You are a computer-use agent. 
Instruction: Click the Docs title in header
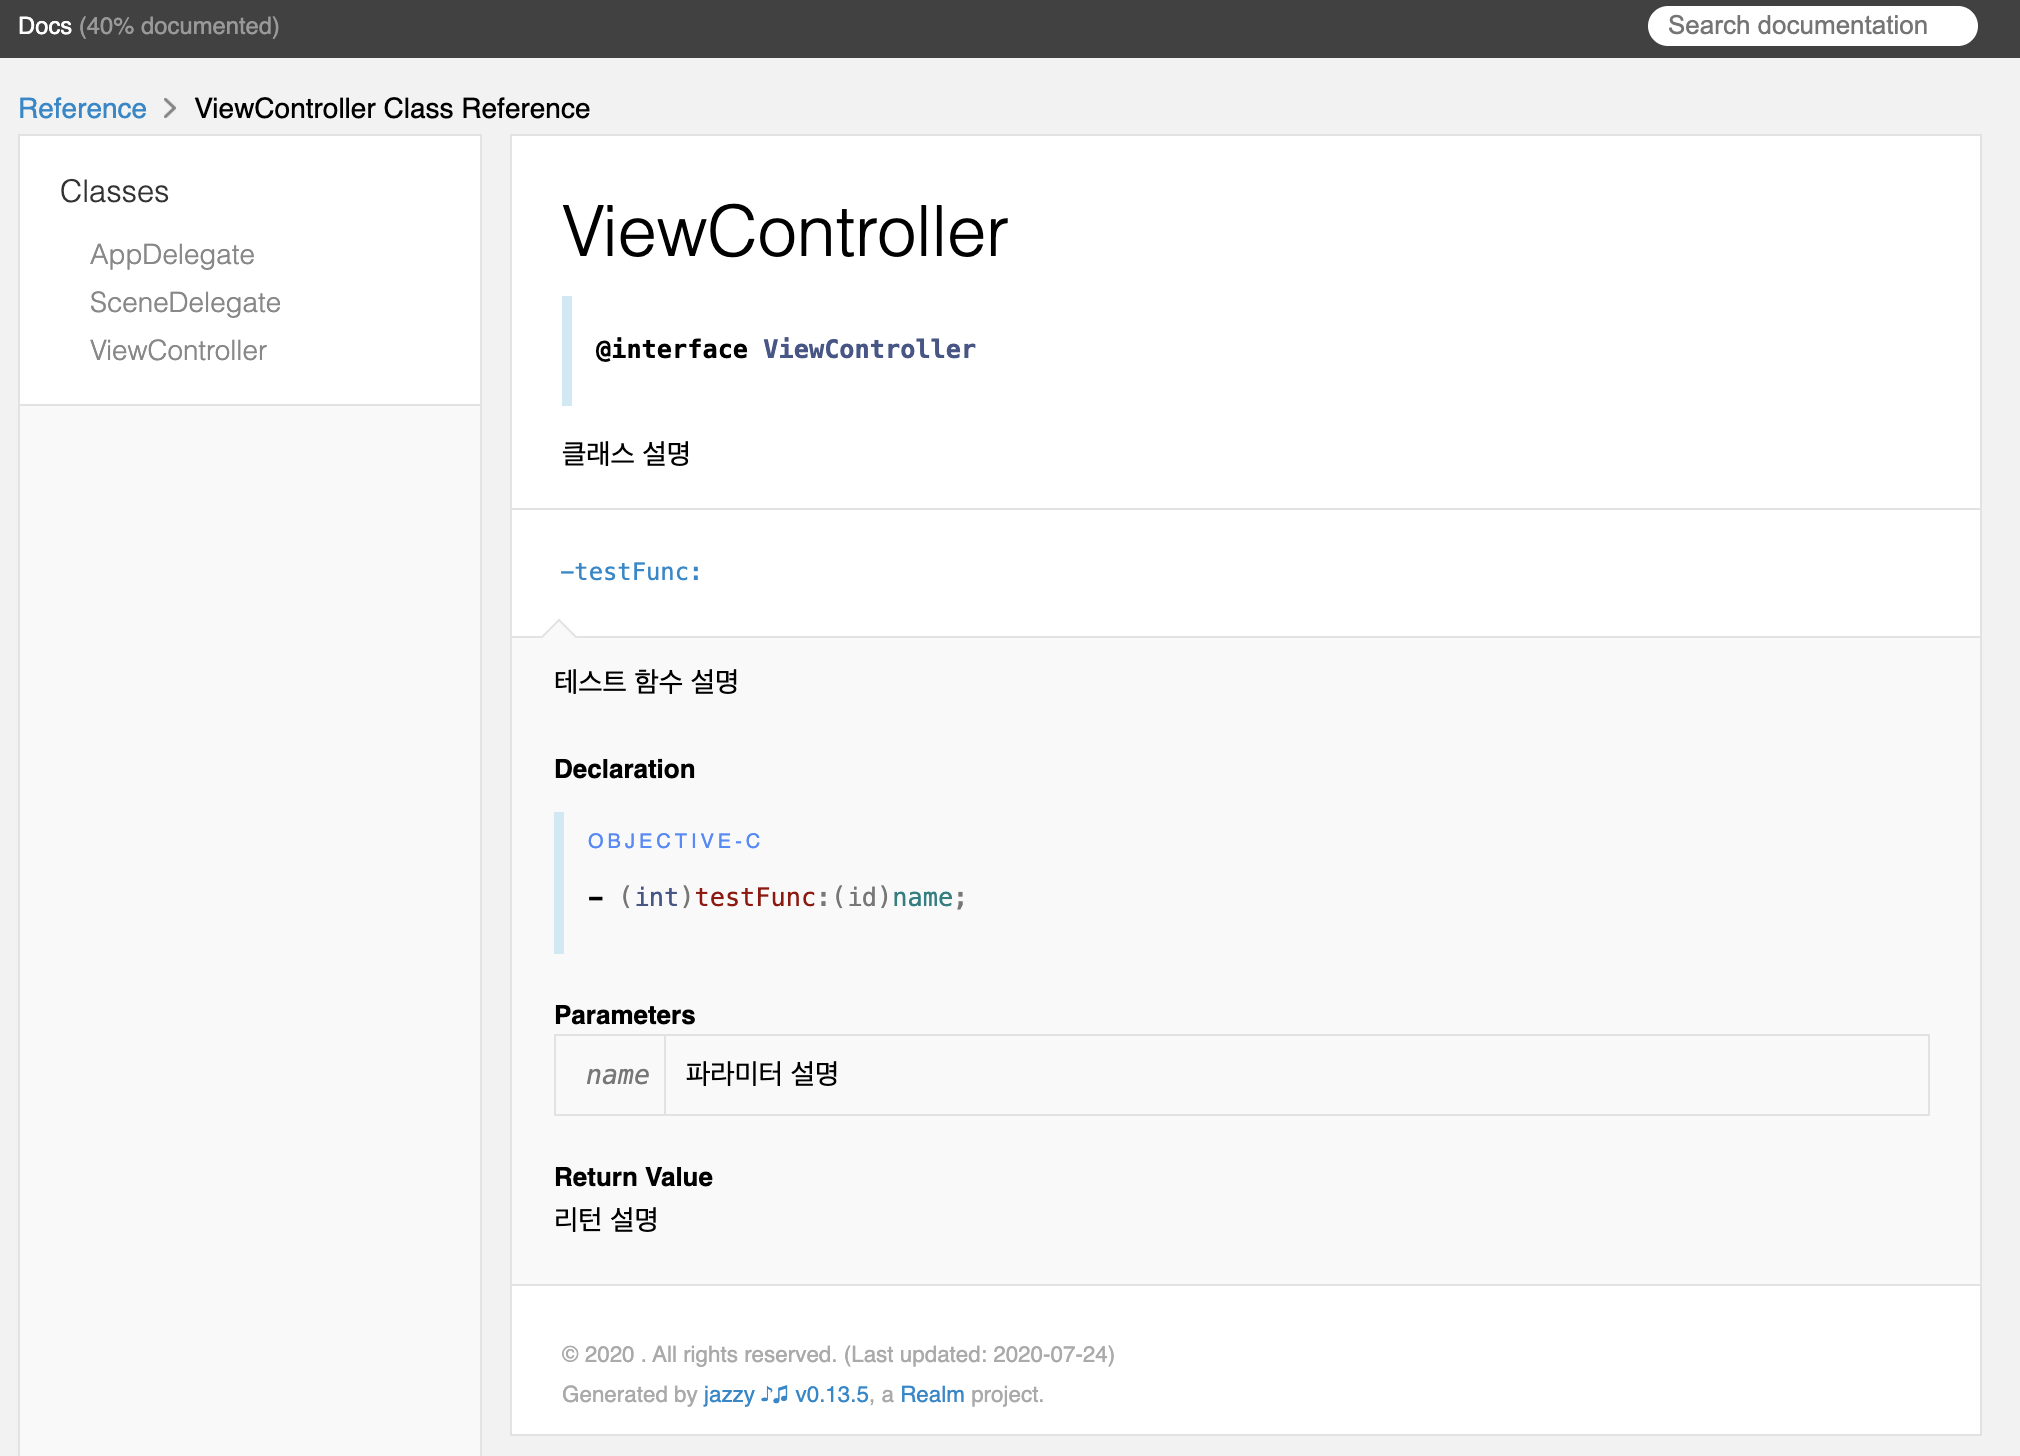tap(44, 26)
